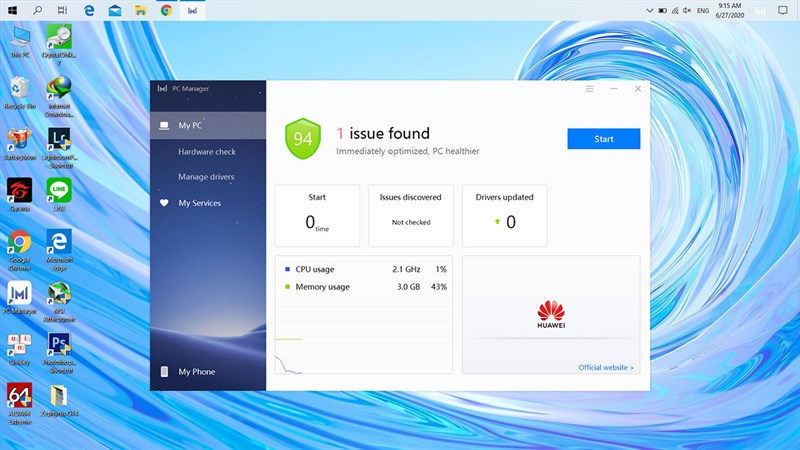The height and width of the screenshot is (450, 800).
Task: Launch Edge from the taskbar
Action: point(89,10)
